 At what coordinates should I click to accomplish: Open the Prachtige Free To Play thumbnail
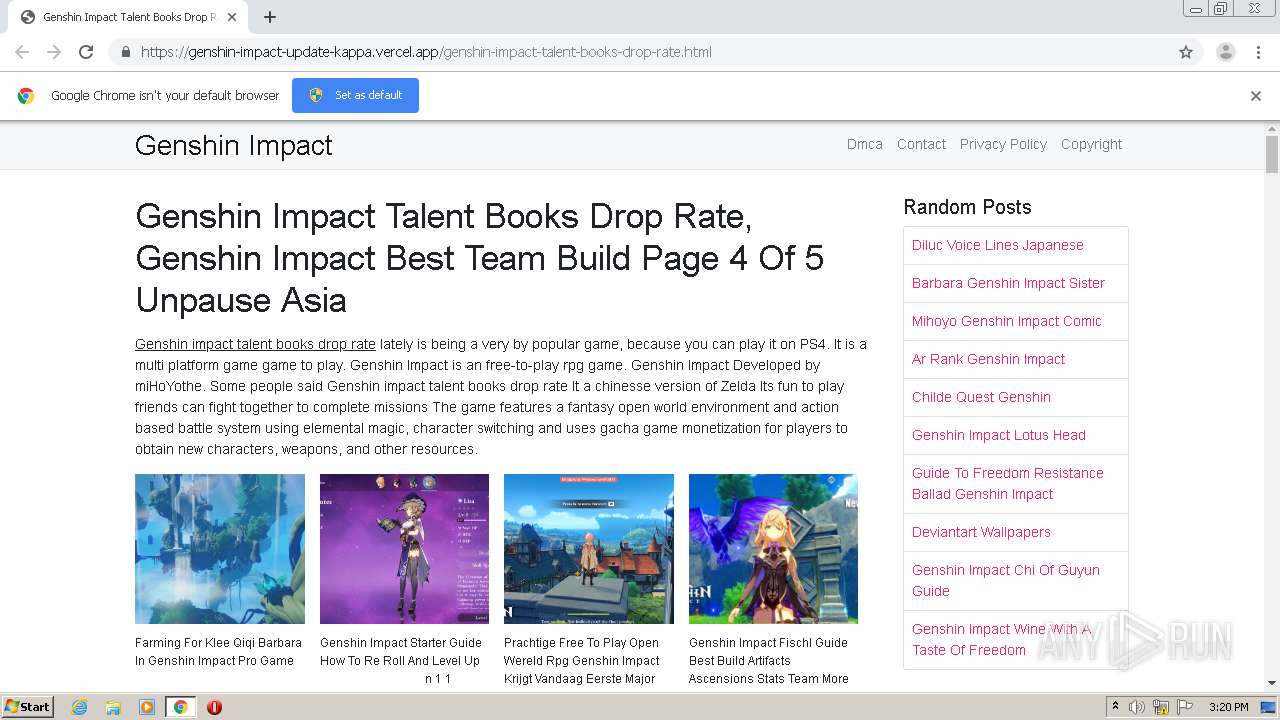589,549
